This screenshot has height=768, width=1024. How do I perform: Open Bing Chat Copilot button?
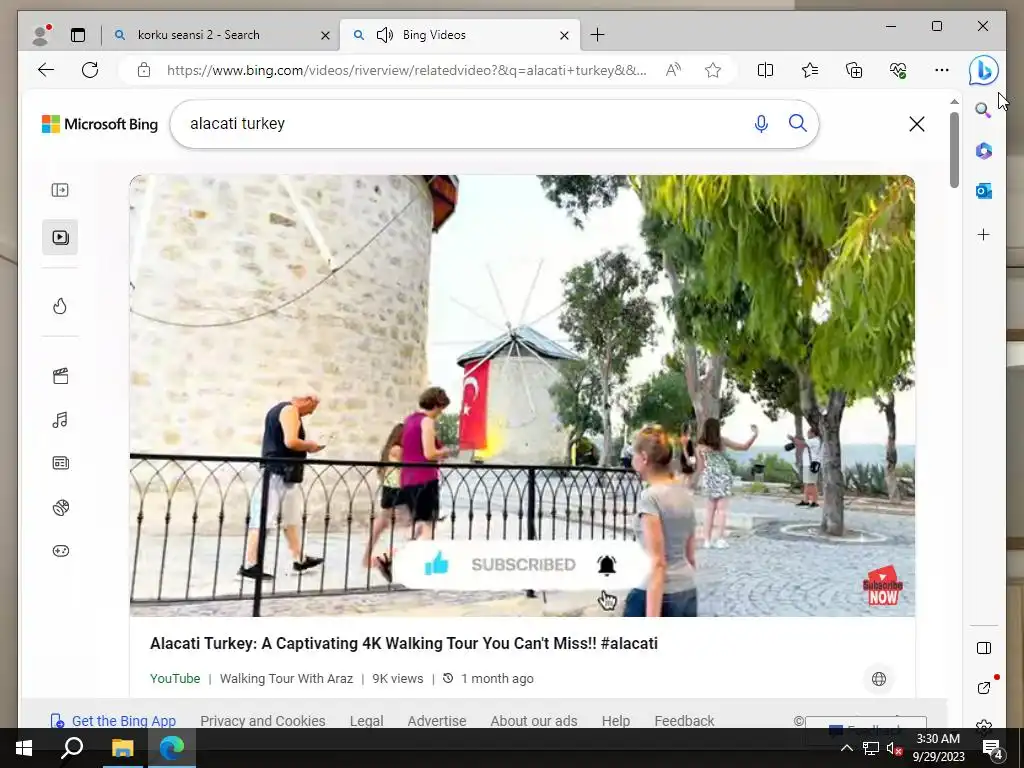(x=984, y=70)
